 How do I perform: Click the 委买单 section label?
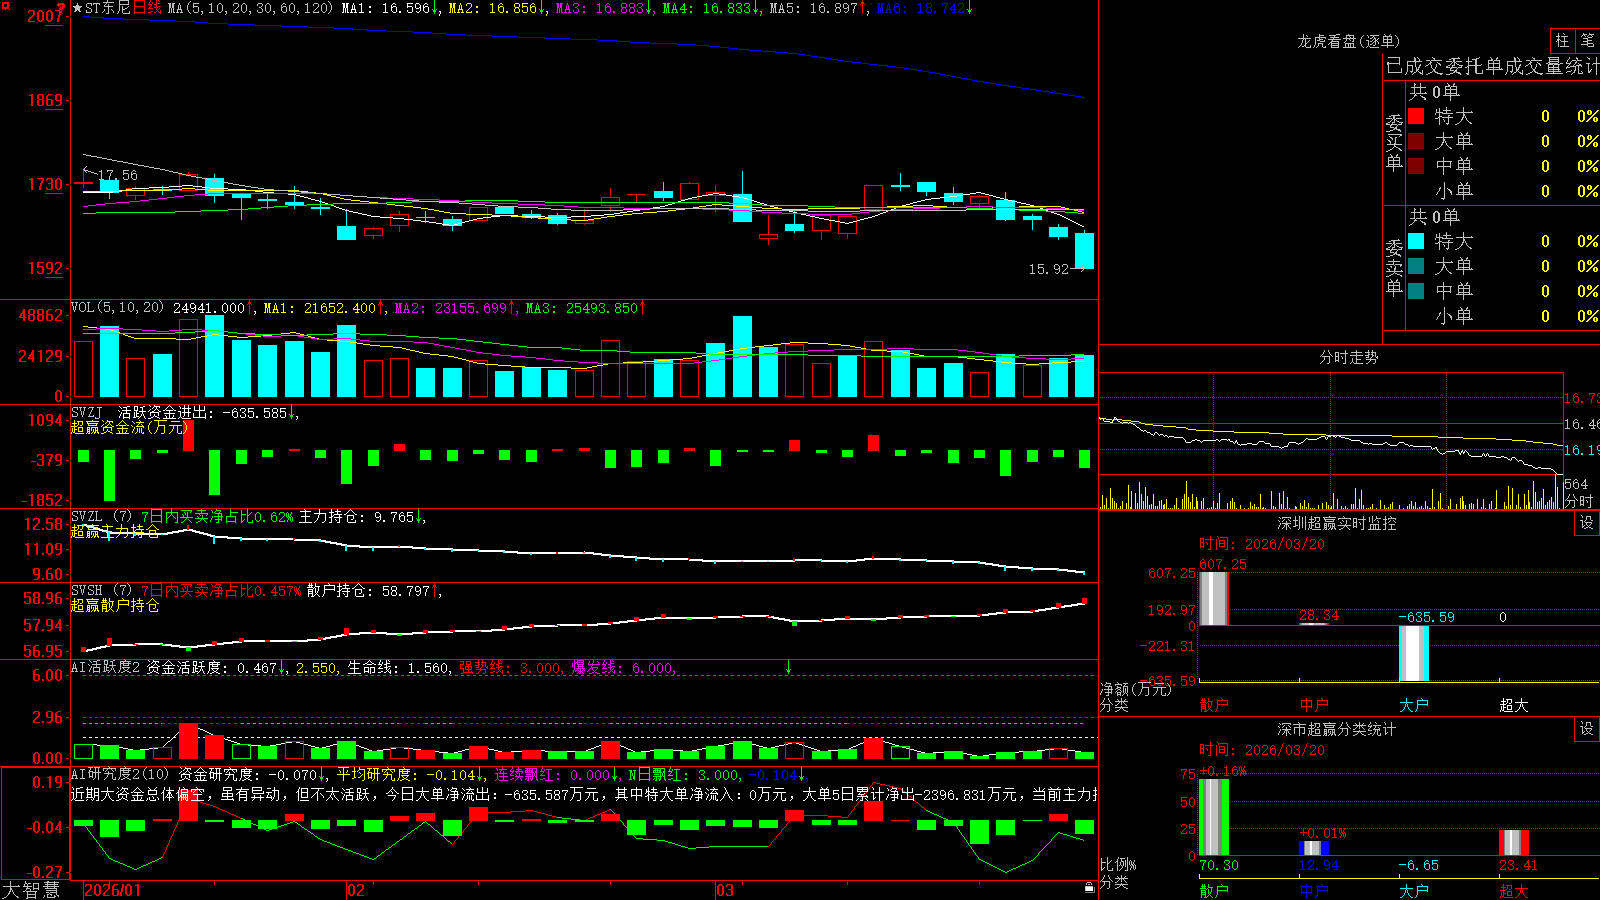coord(1394,142)
